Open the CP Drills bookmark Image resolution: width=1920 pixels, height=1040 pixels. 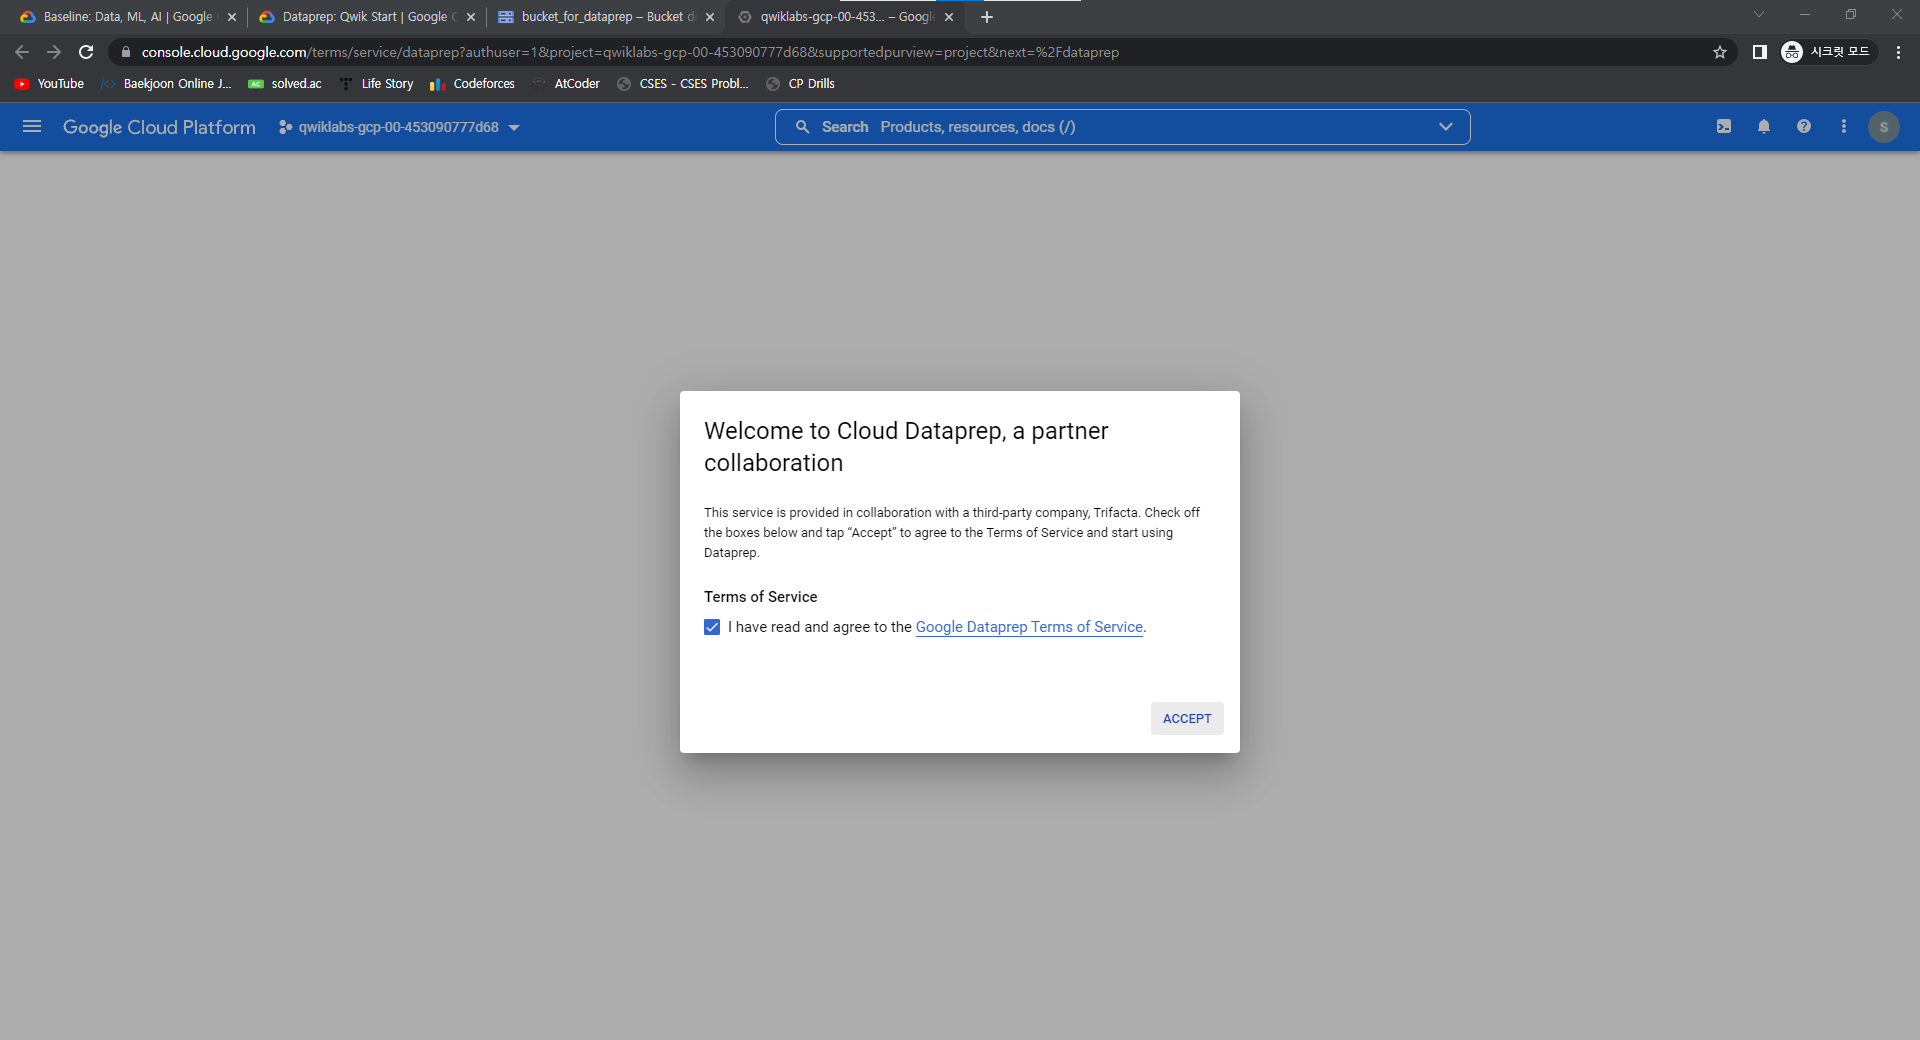(x=800, y=84)
